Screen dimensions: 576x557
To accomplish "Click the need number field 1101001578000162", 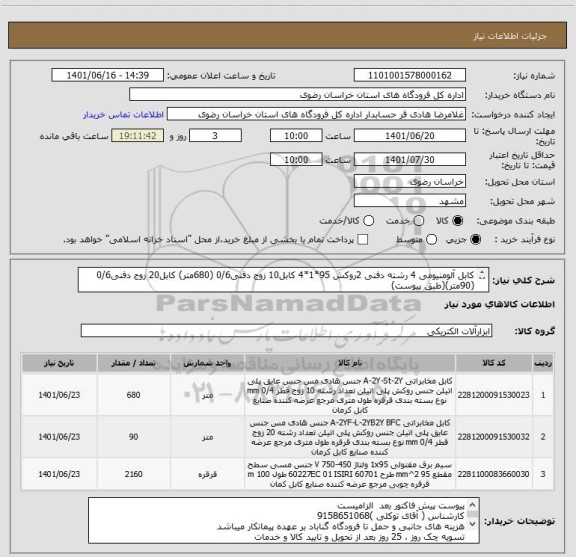I will [x=410, y=75].
